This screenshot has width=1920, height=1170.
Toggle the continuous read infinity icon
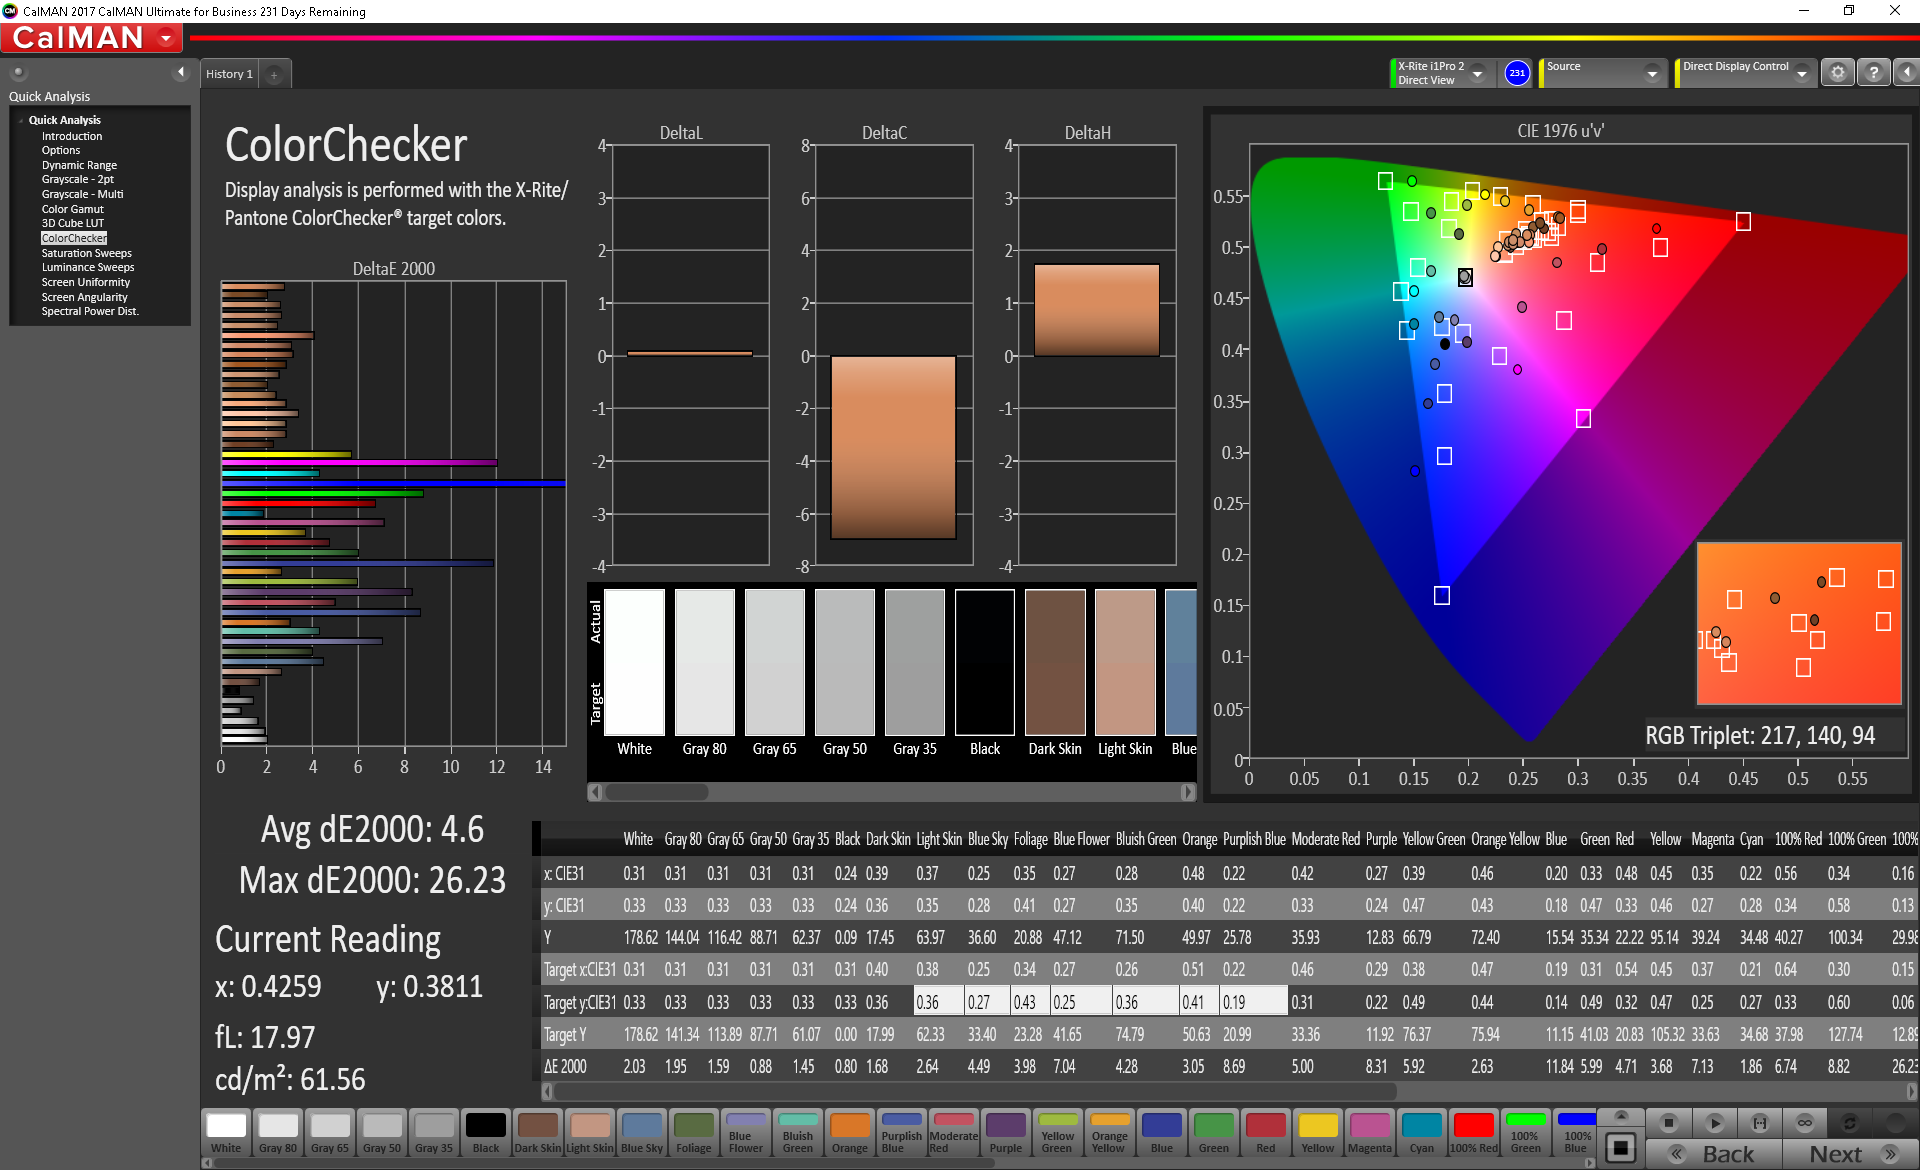point(1805,1123)
